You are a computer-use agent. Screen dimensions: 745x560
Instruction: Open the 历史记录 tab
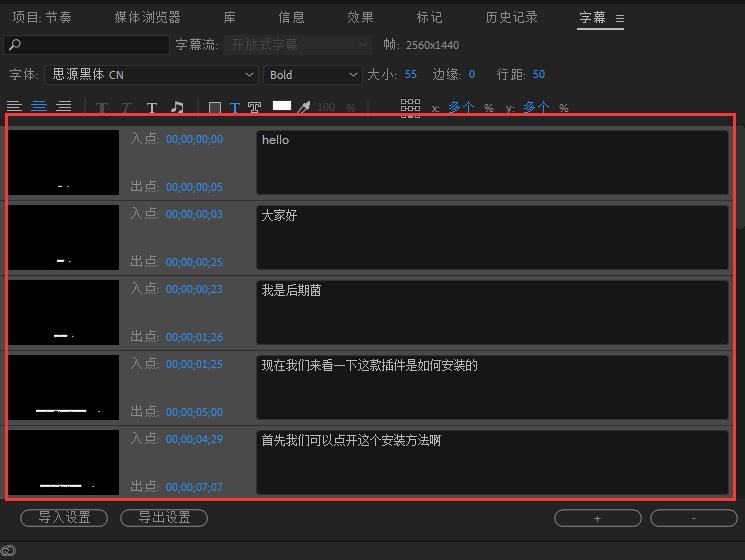click(511, 18)
